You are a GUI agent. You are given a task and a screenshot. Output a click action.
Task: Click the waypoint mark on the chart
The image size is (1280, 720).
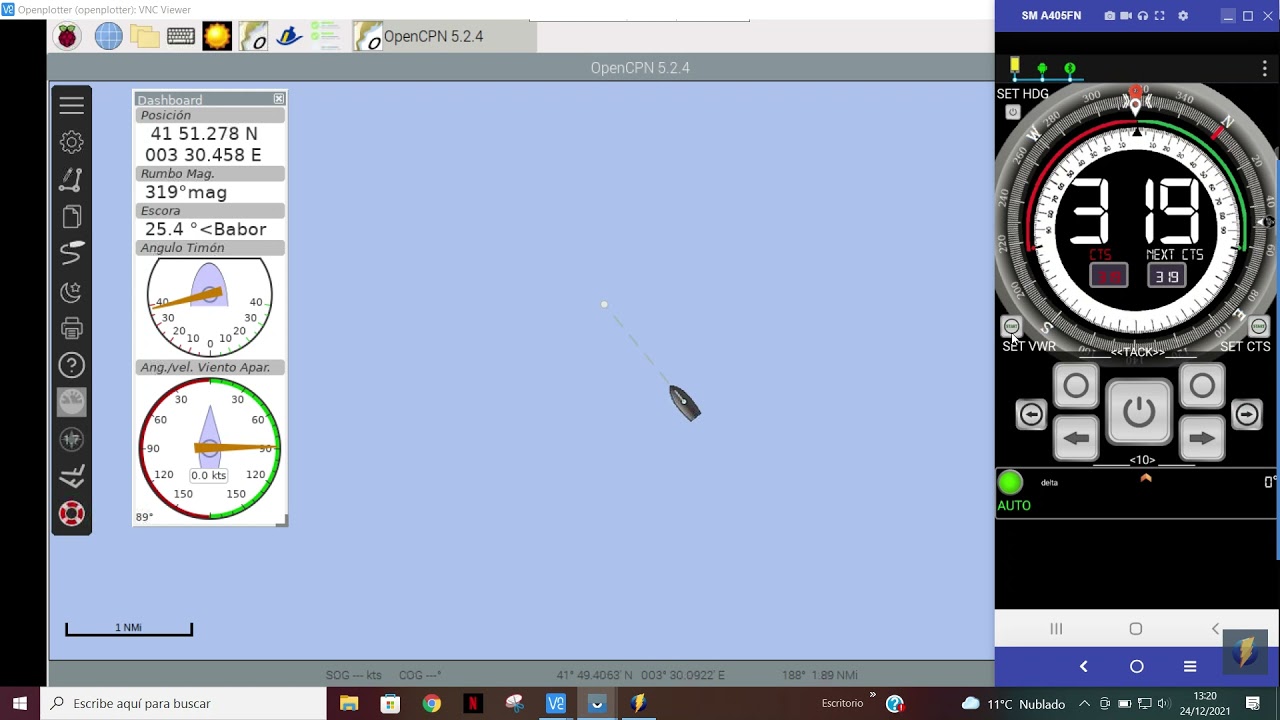point(604,304)
